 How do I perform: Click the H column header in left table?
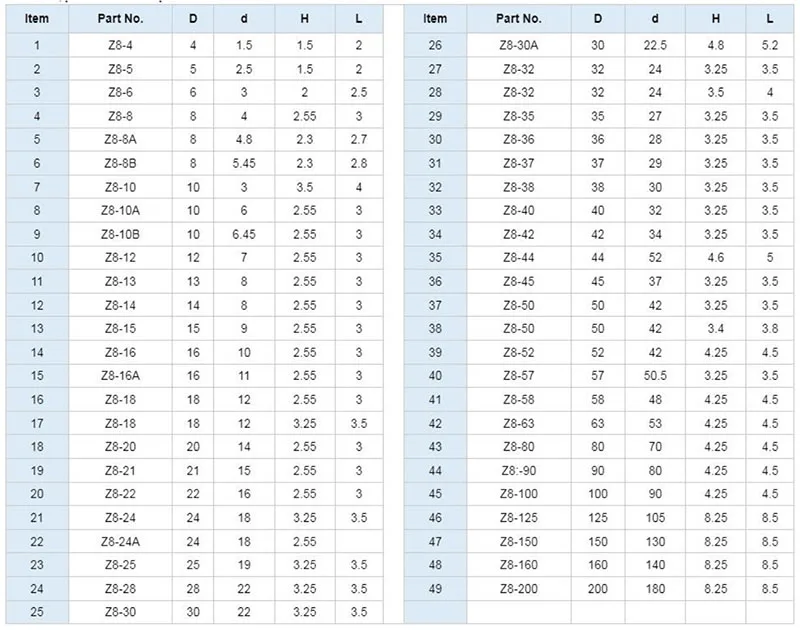coord(304,18)
